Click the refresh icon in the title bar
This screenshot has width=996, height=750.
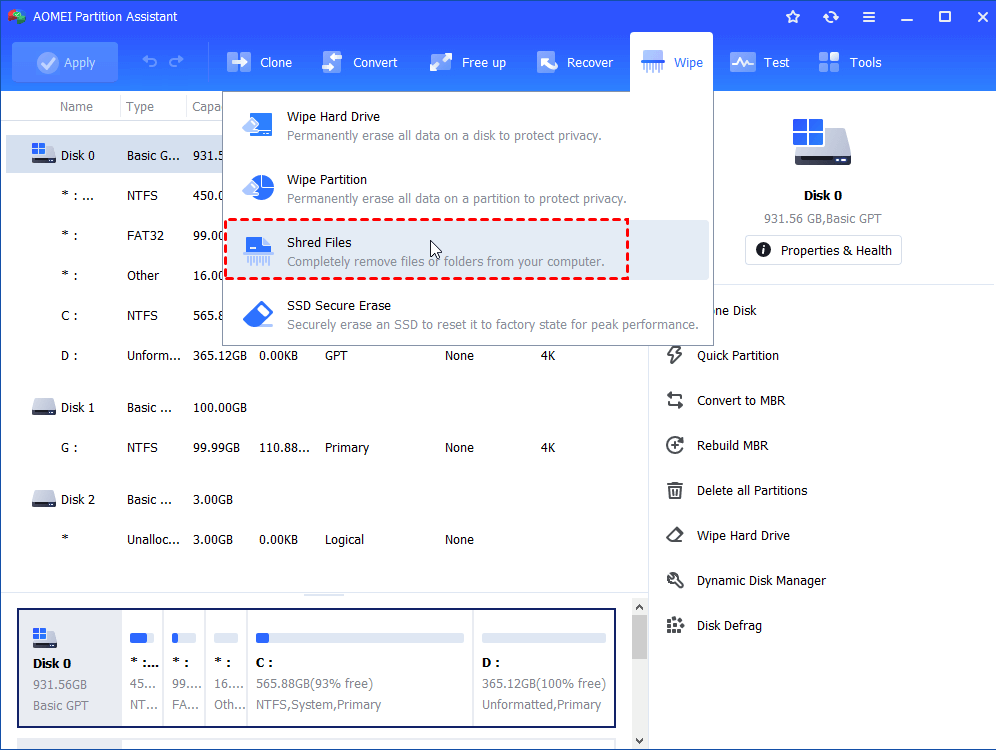[831, 16]
